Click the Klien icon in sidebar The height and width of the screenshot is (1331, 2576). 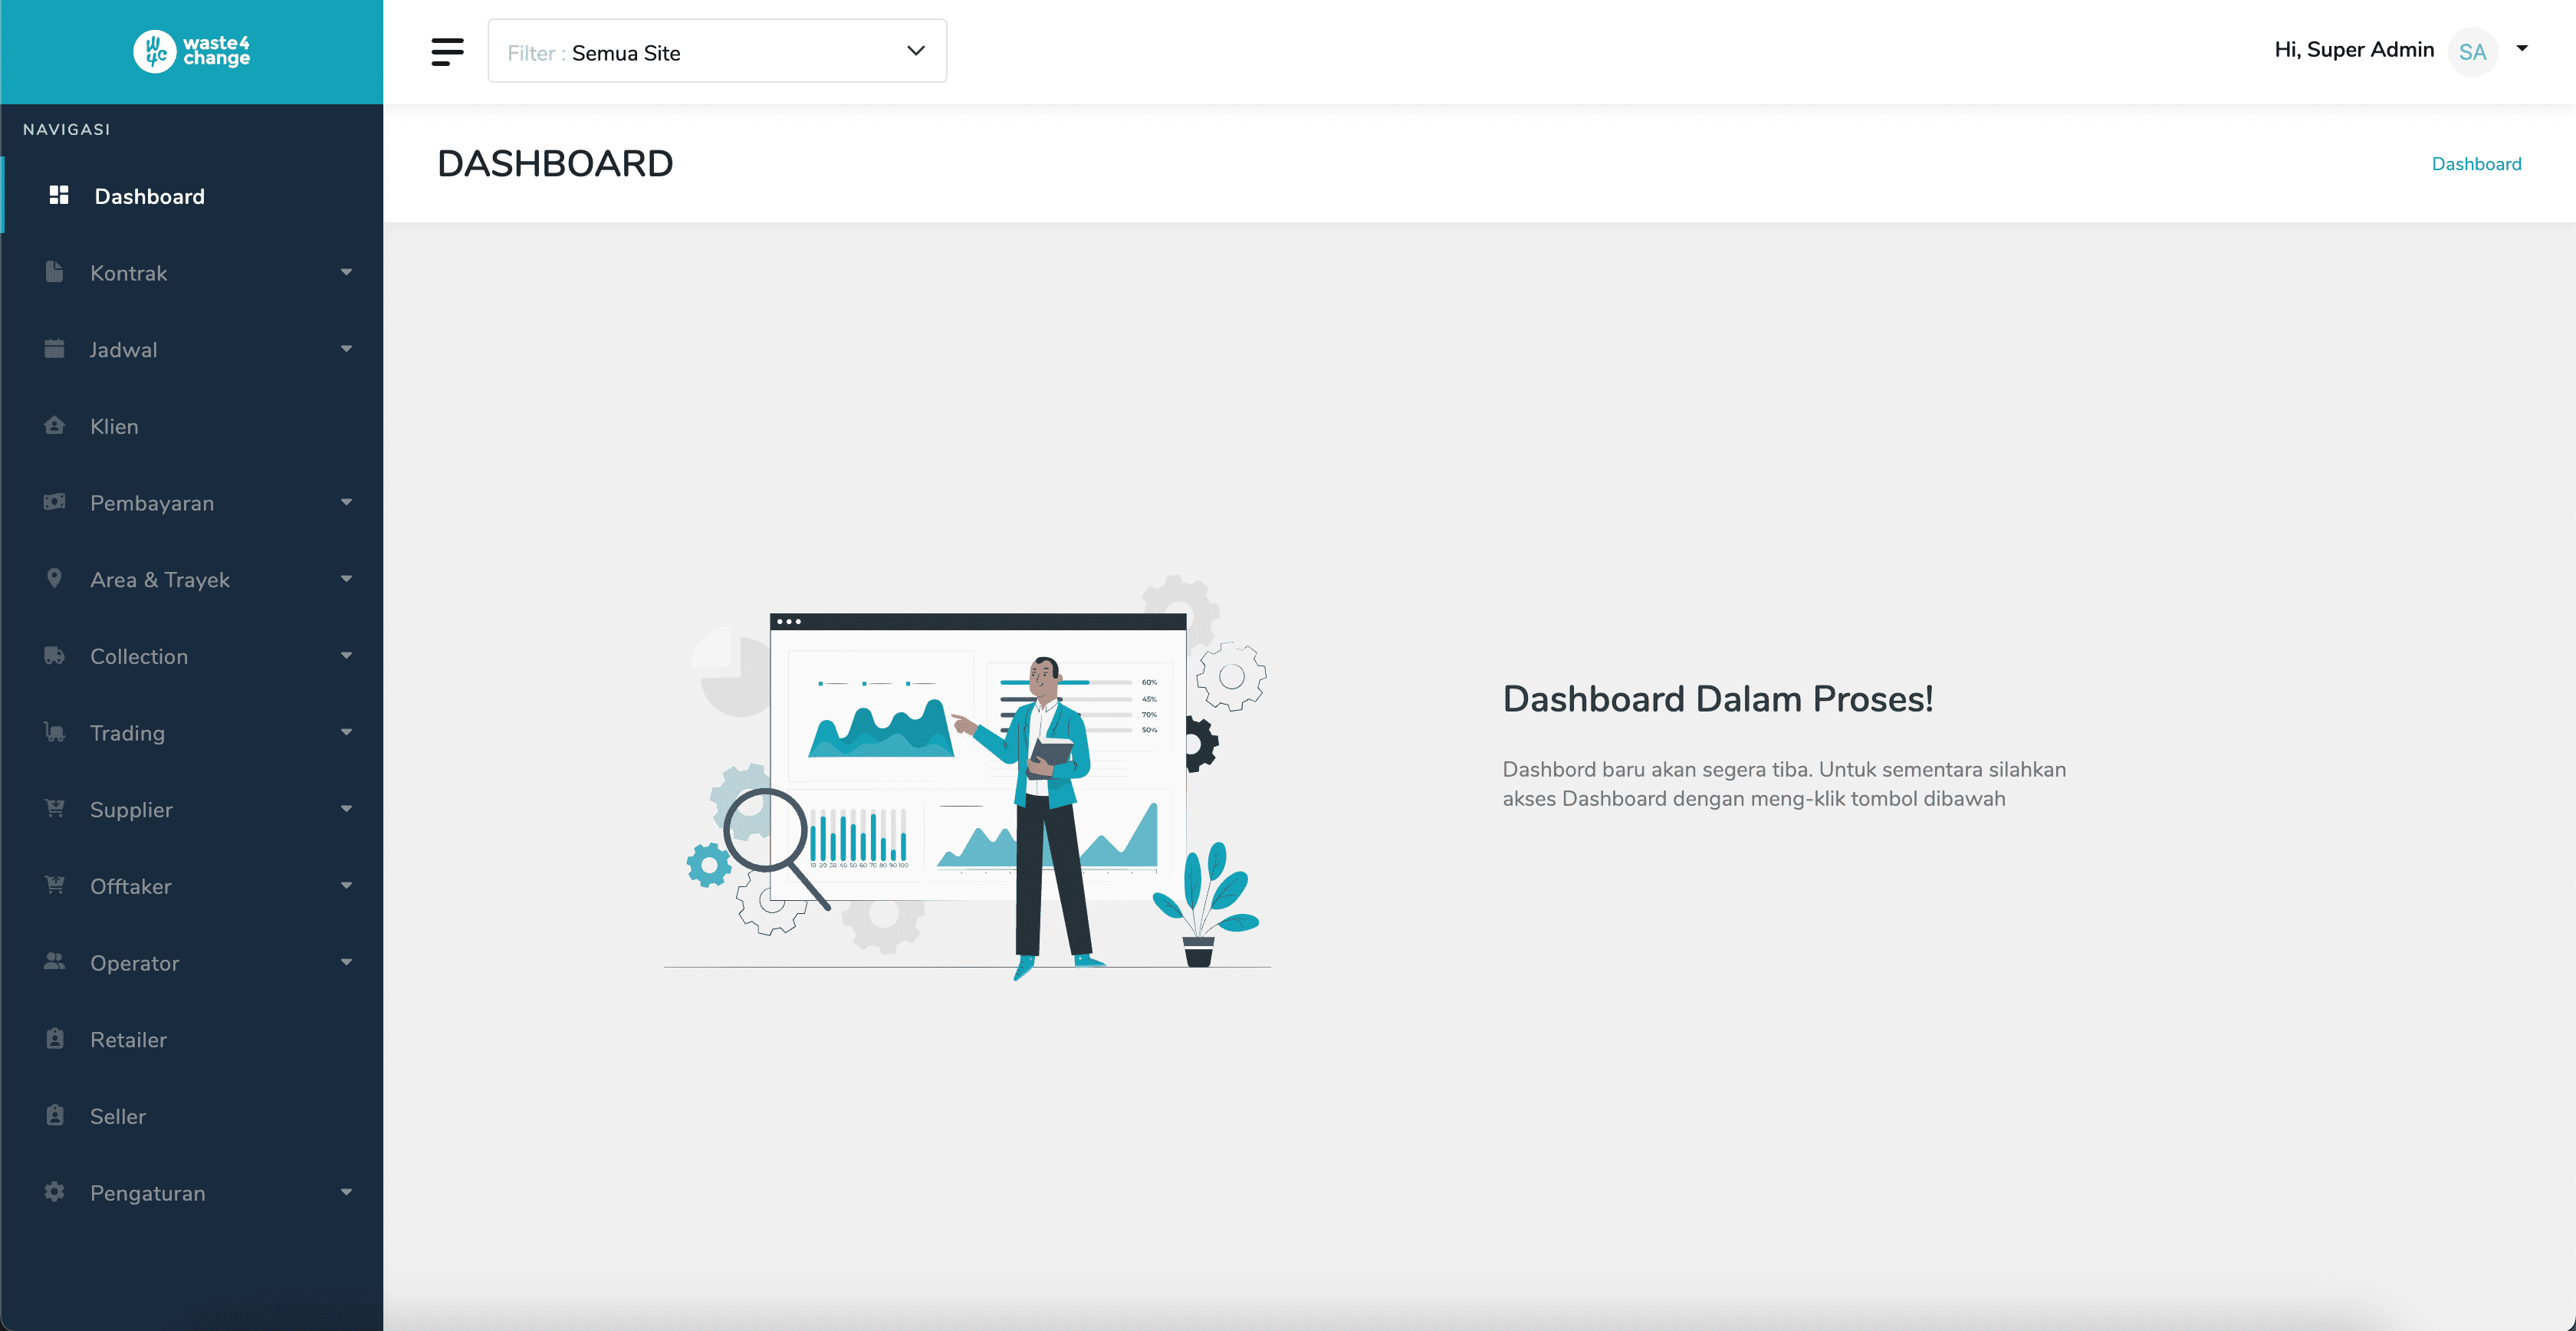[x=55, y=426]
